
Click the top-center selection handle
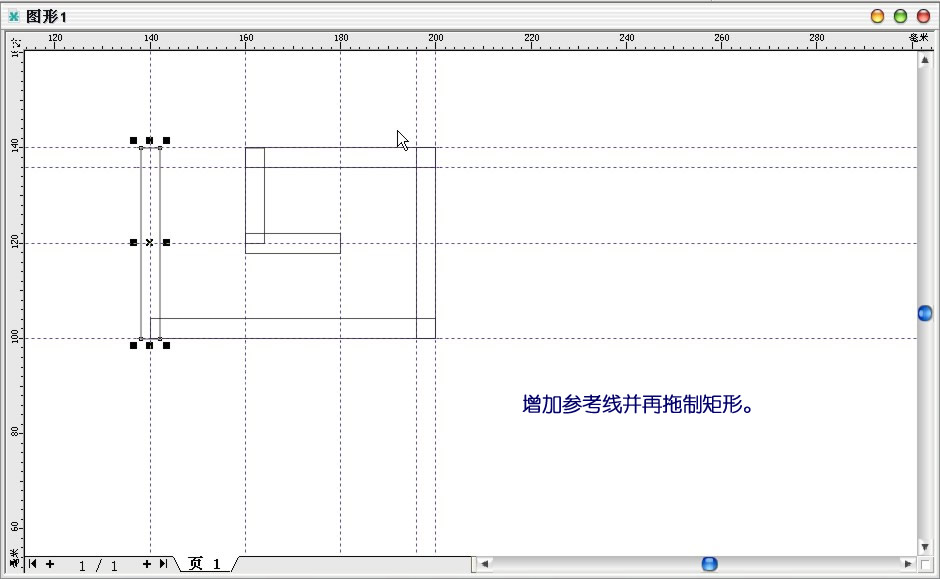(x=149, y=140)
